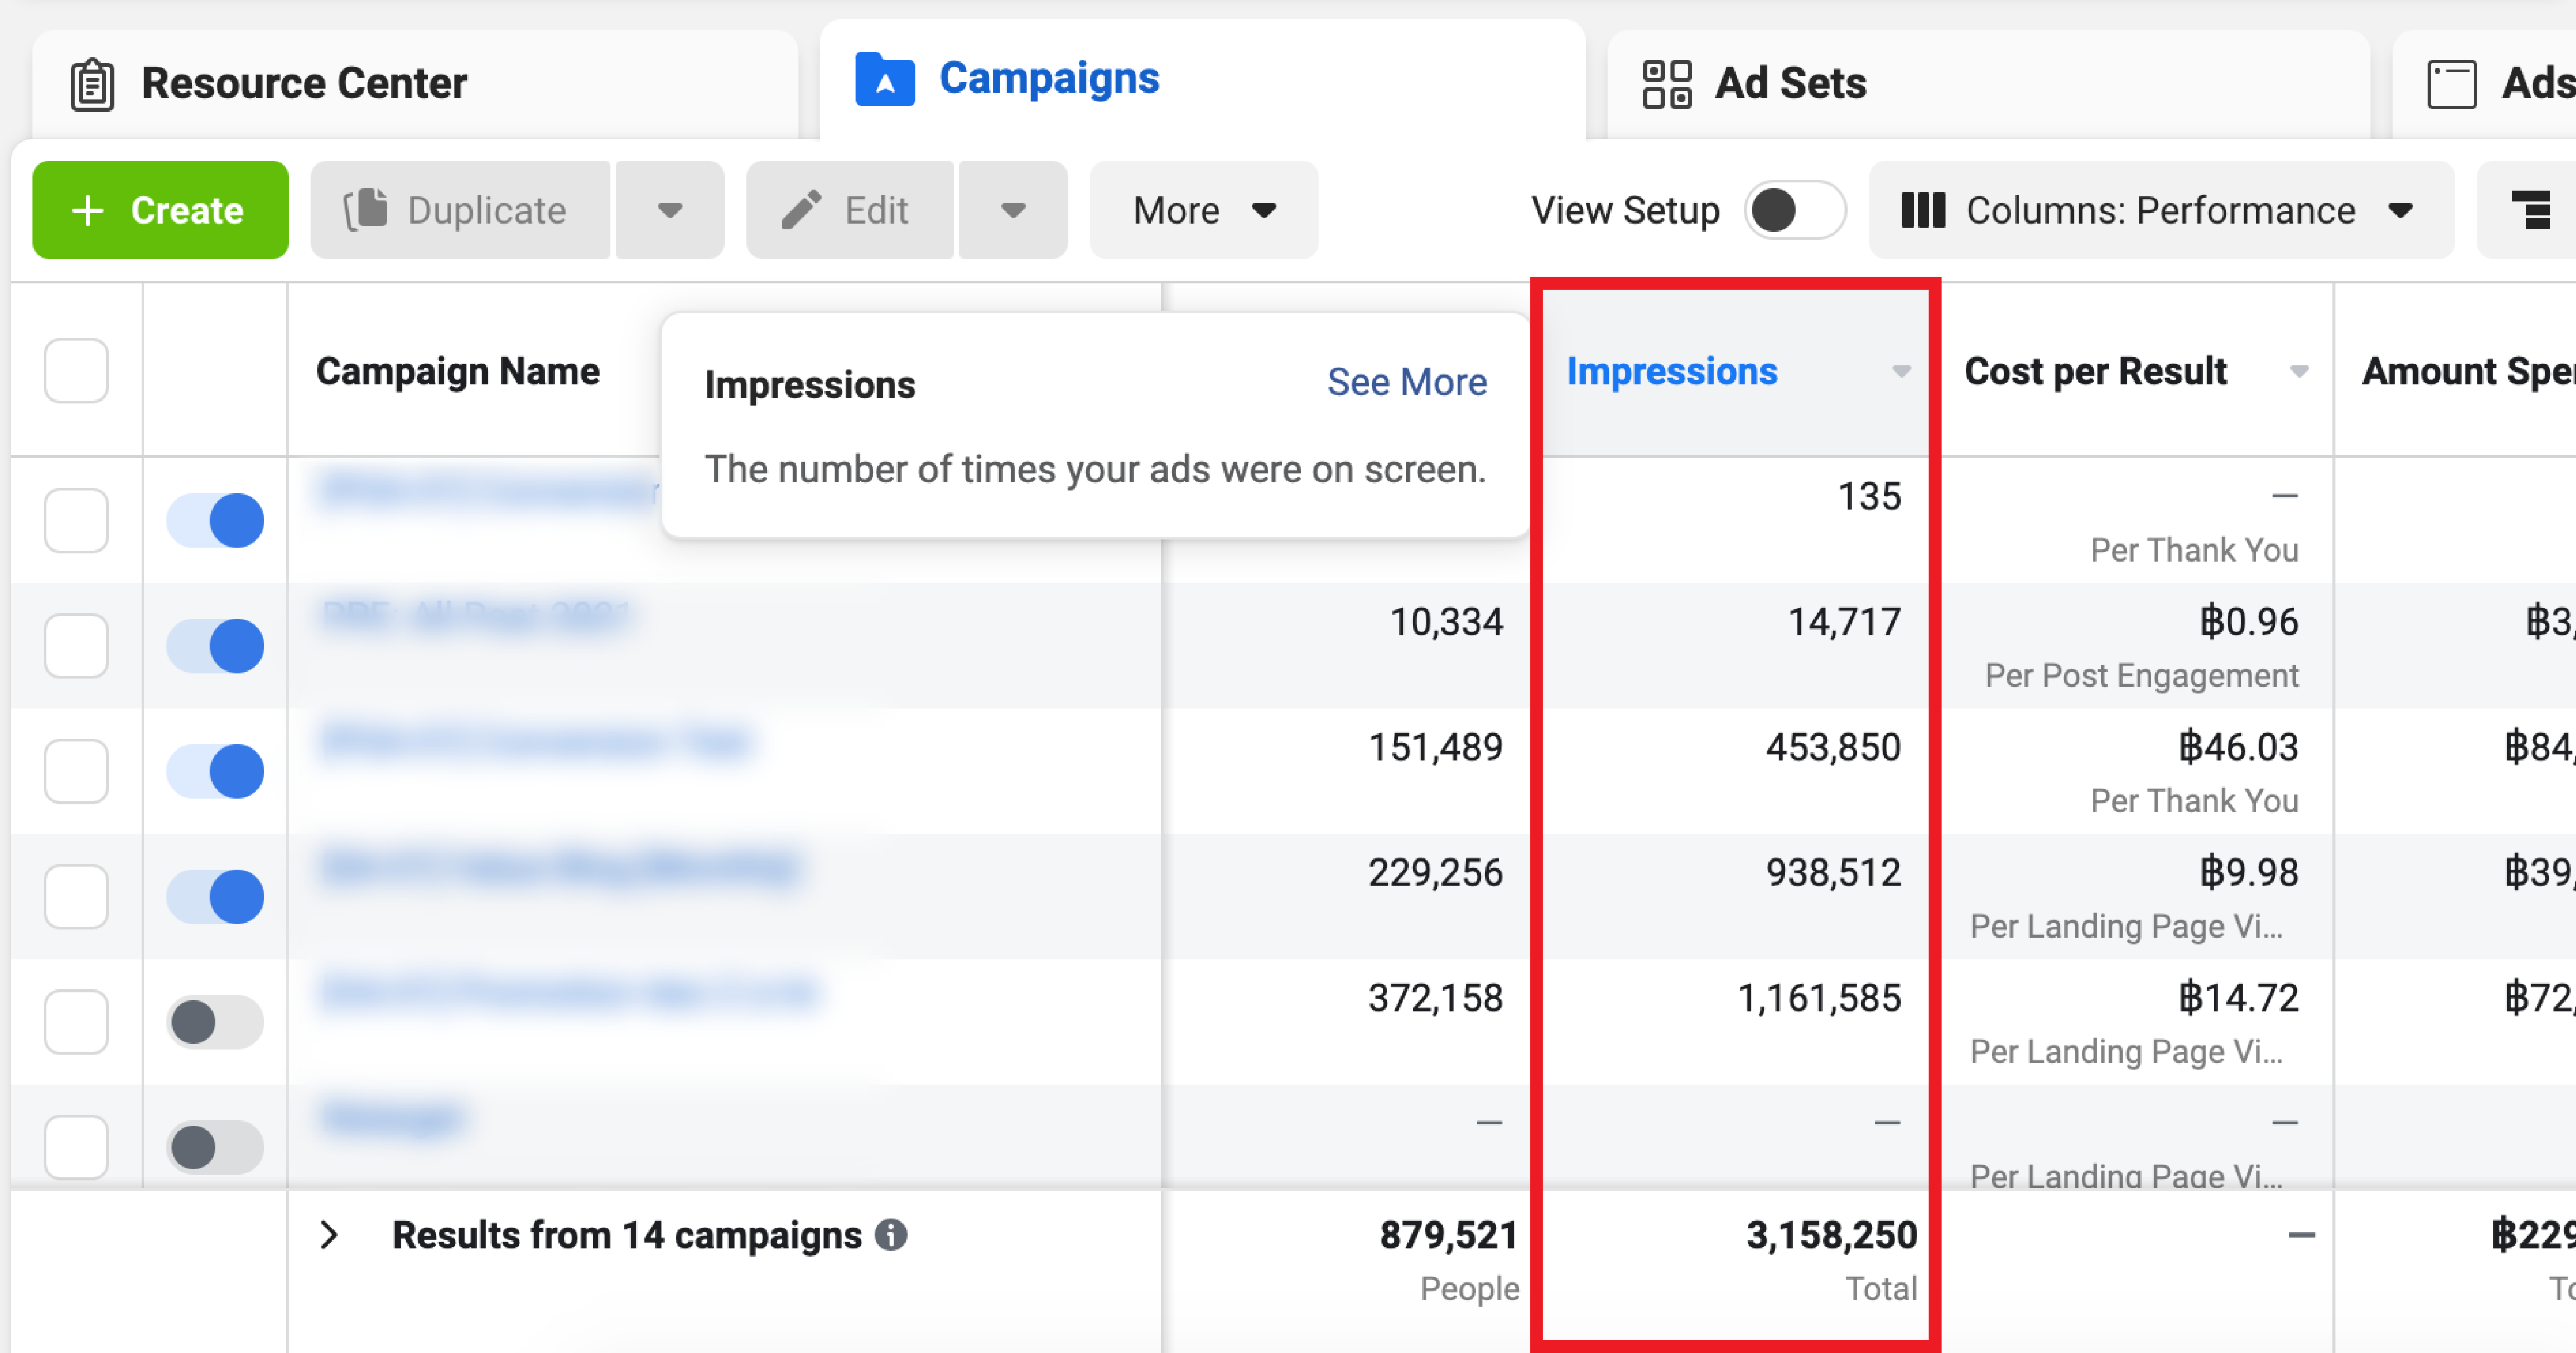The width and height of the screenshot is (2576, 1353).
Task: Open the Duplicate dropdown arrow
Action: pyautogui.click(x=670, y=210)
